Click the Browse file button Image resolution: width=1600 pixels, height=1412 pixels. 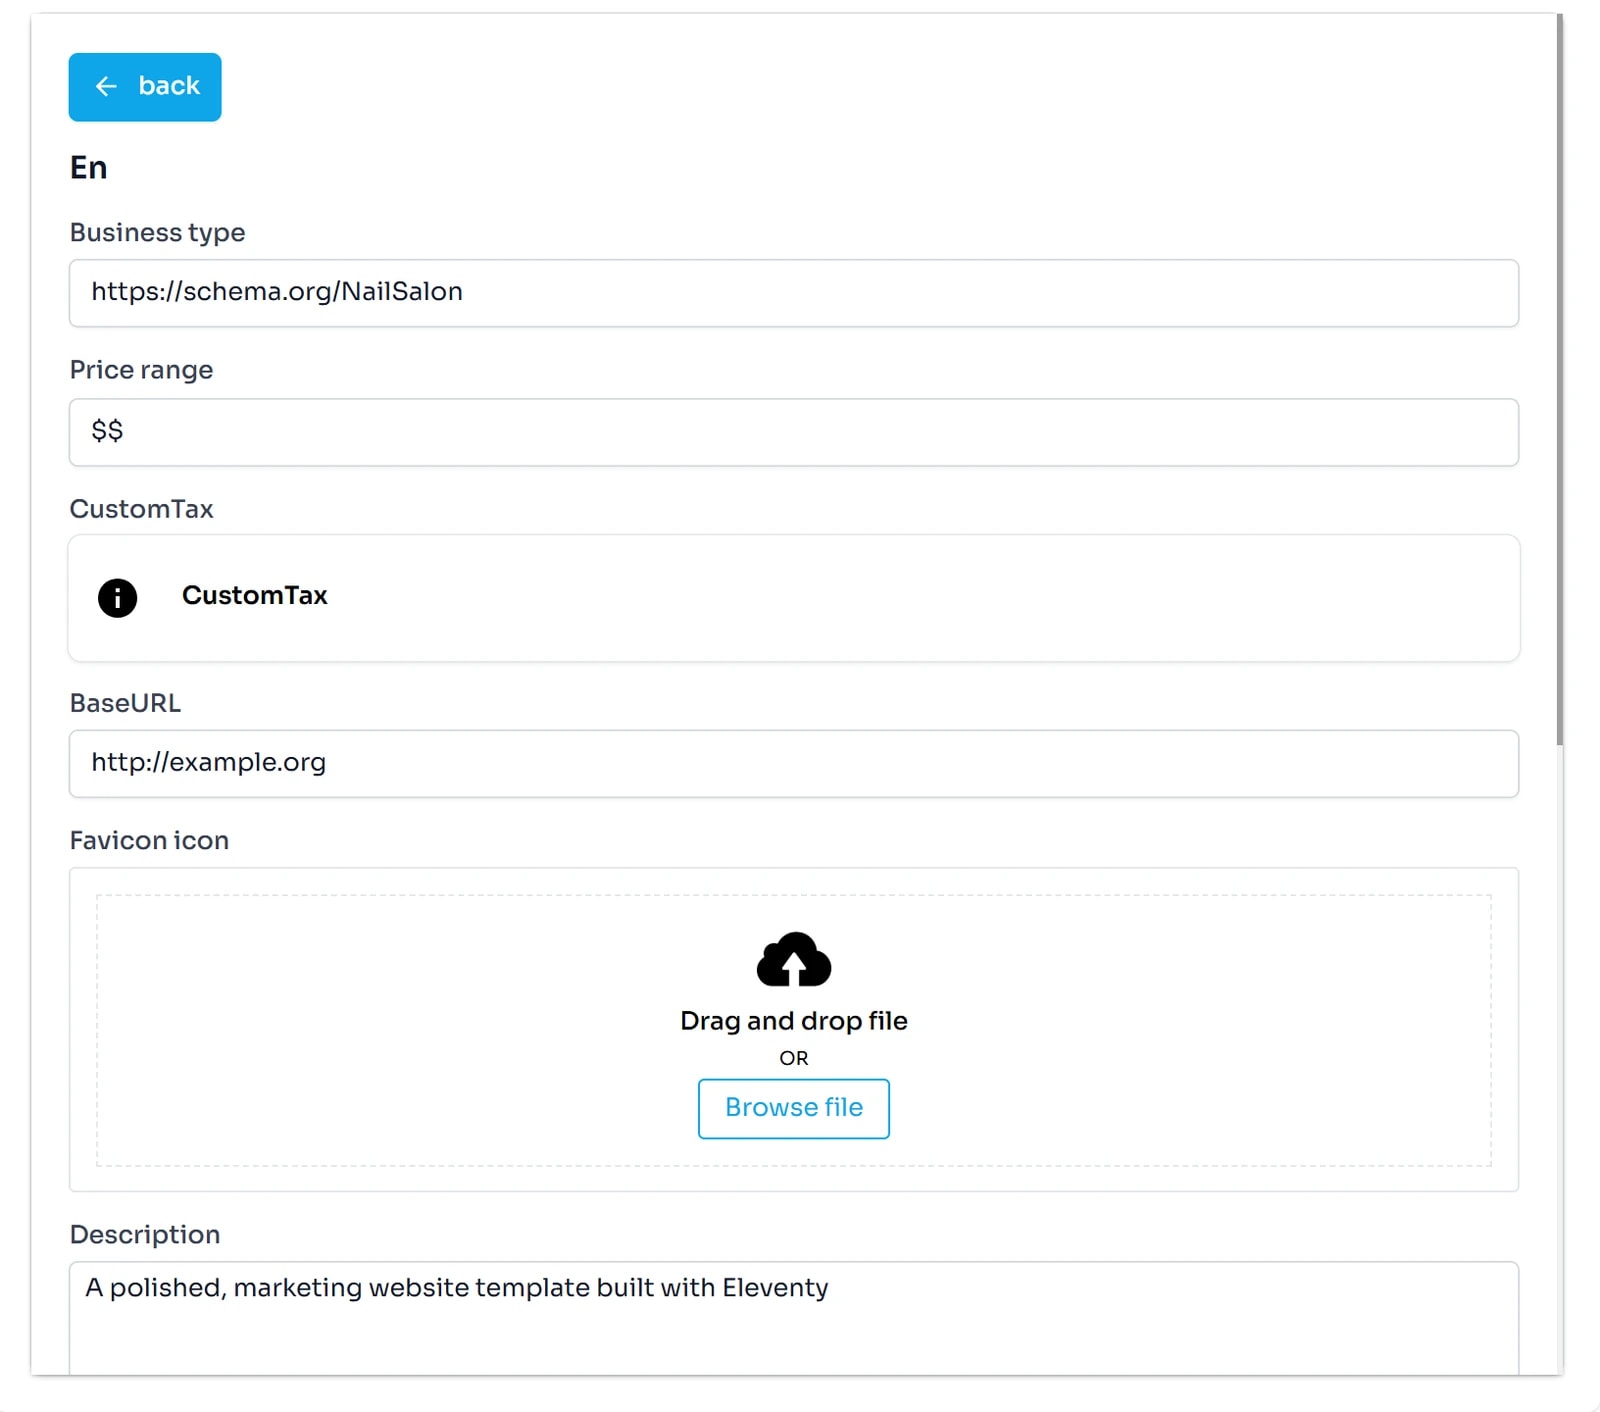pyautogui.click(x=794, y=1108)
